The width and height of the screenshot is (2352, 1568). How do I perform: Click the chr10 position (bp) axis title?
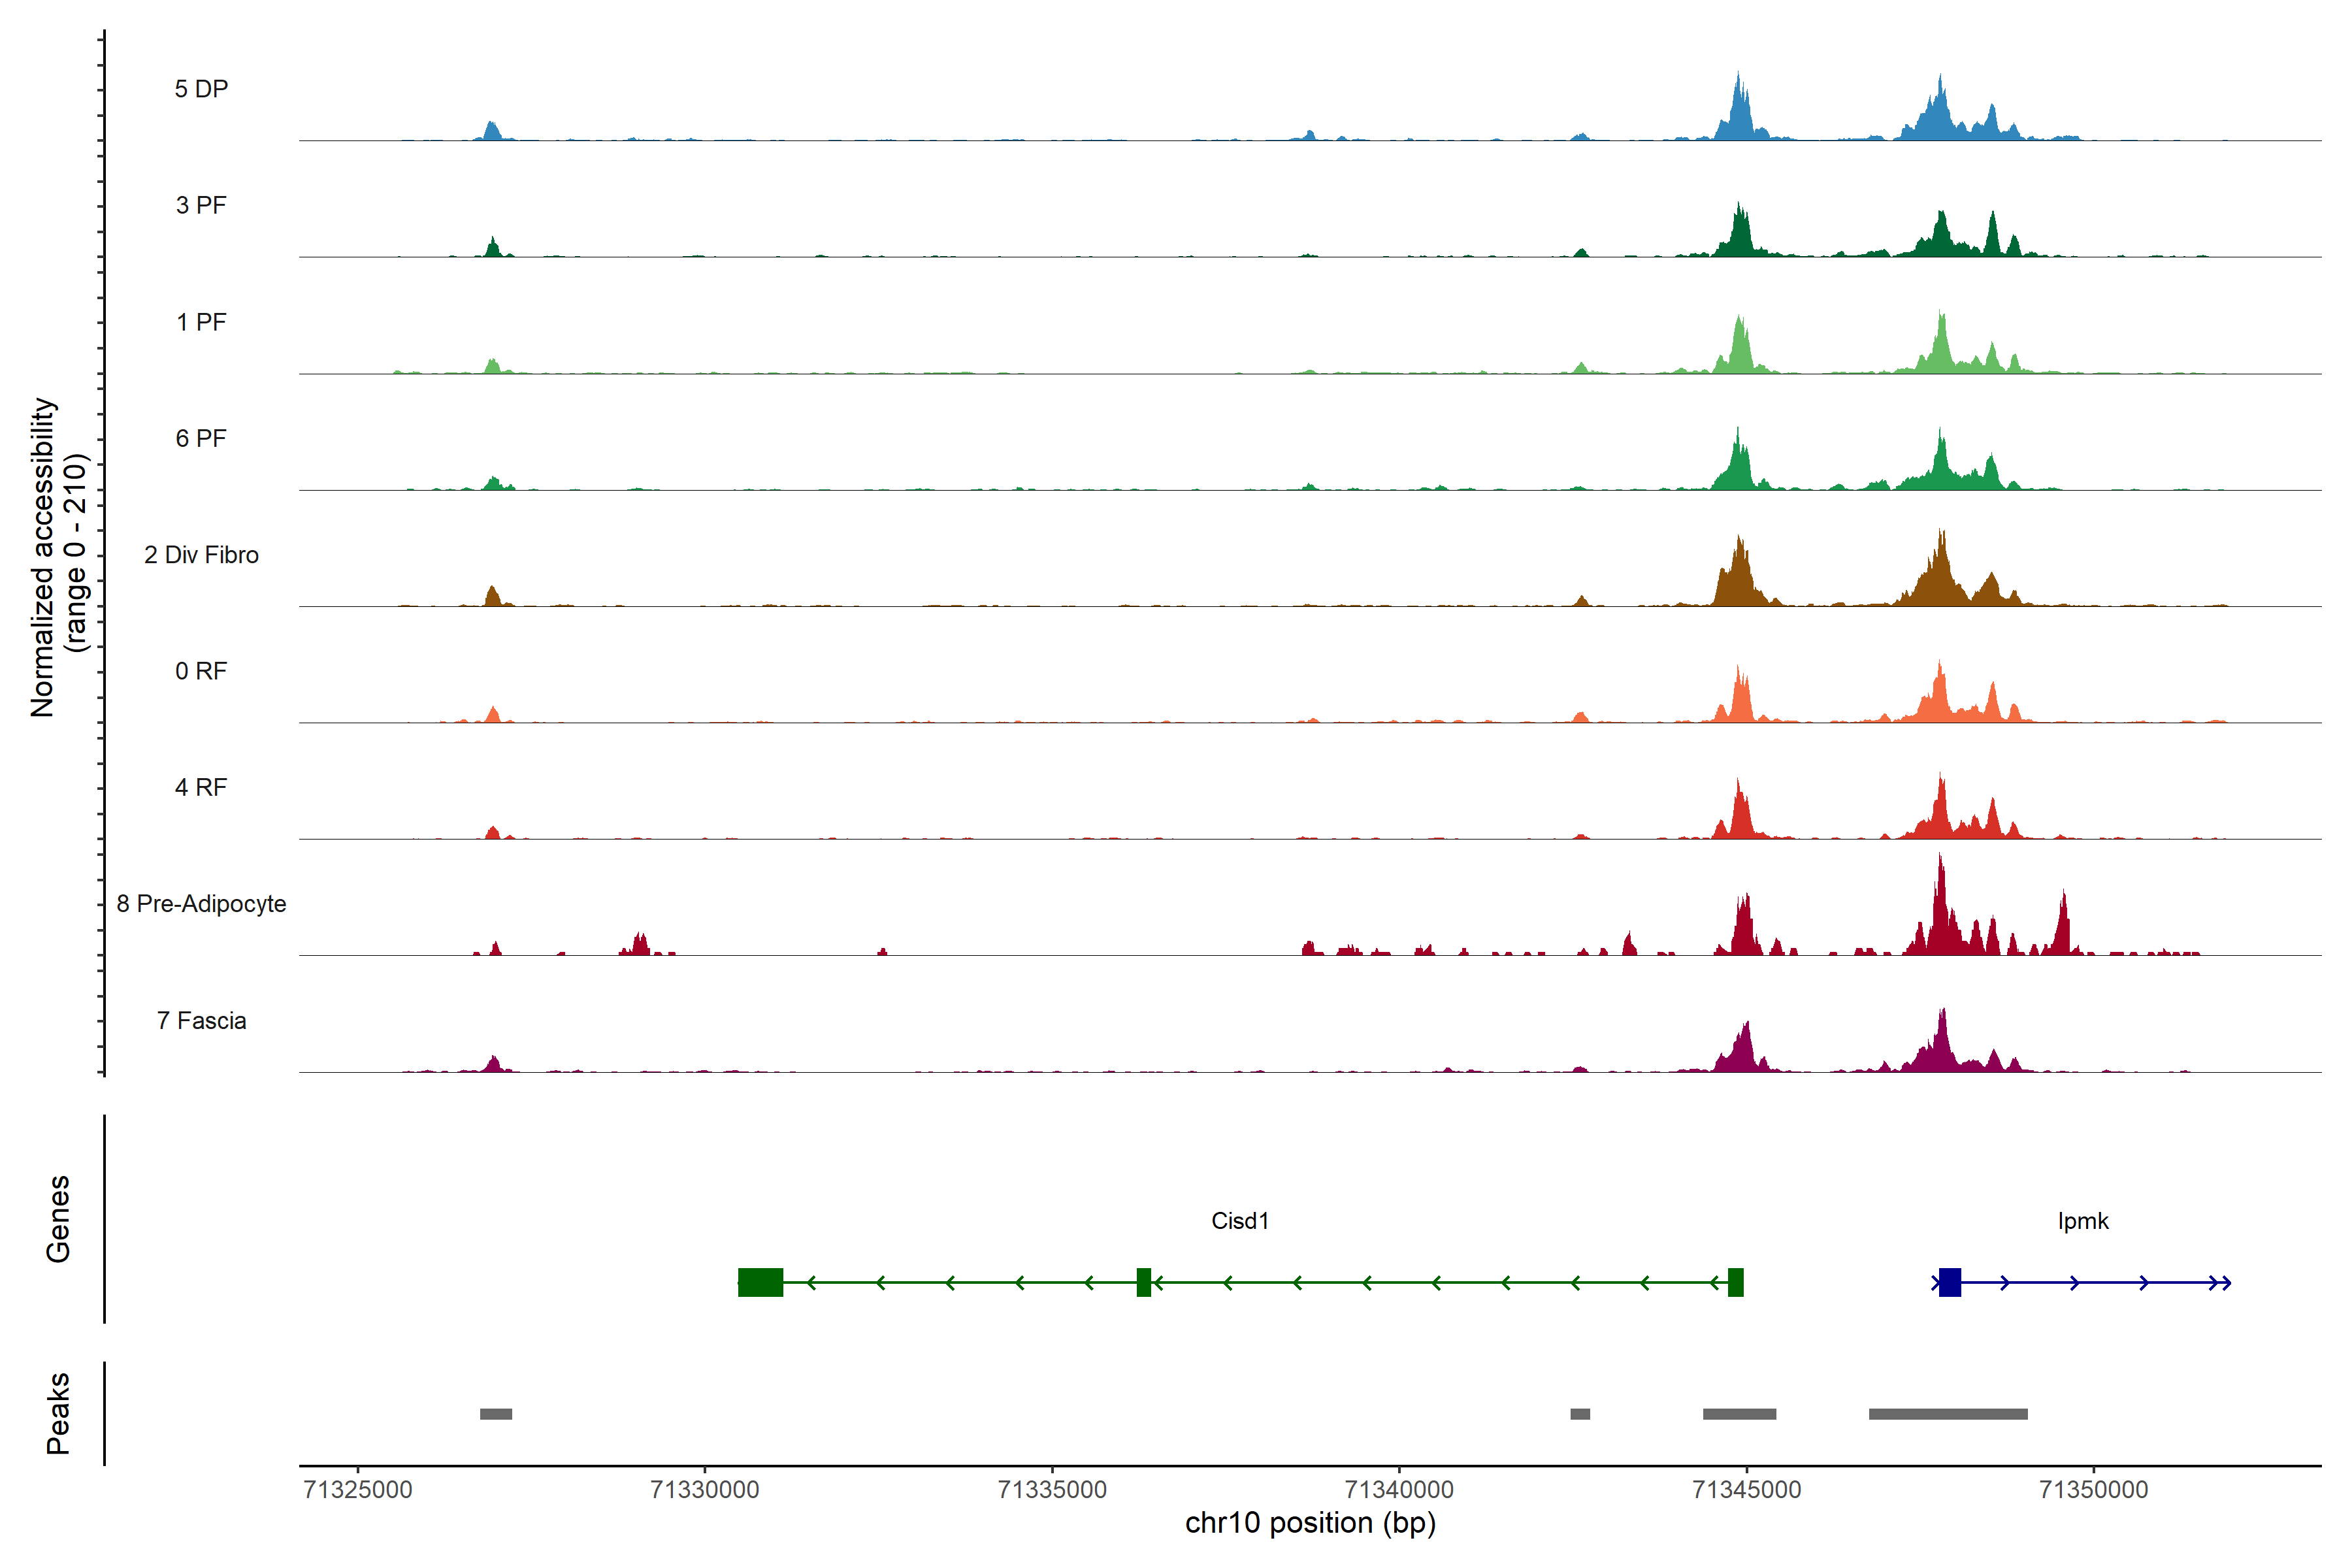(1310, 1523)
